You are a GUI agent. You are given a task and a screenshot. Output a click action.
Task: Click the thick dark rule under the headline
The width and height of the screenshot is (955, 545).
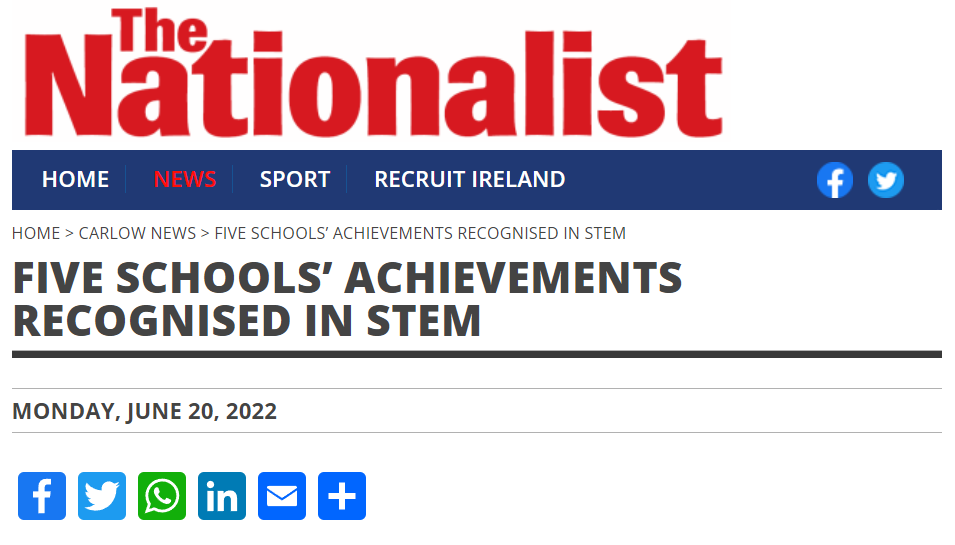point(477,354)
